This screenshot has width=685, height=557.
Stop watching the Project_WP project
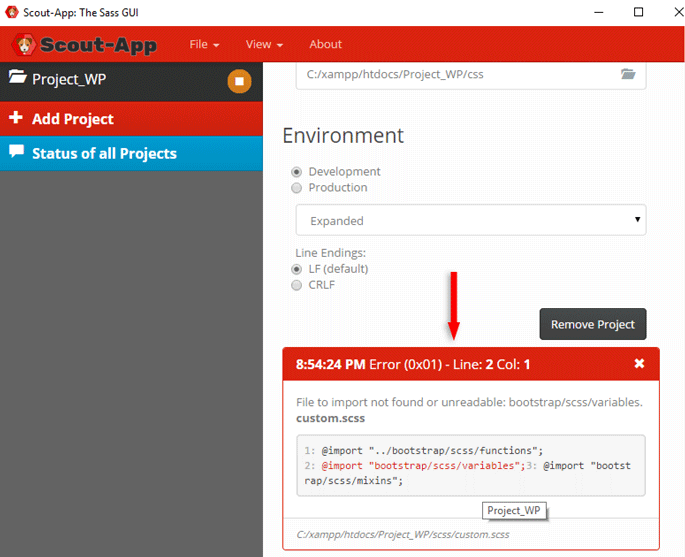[x=239, y=81]
